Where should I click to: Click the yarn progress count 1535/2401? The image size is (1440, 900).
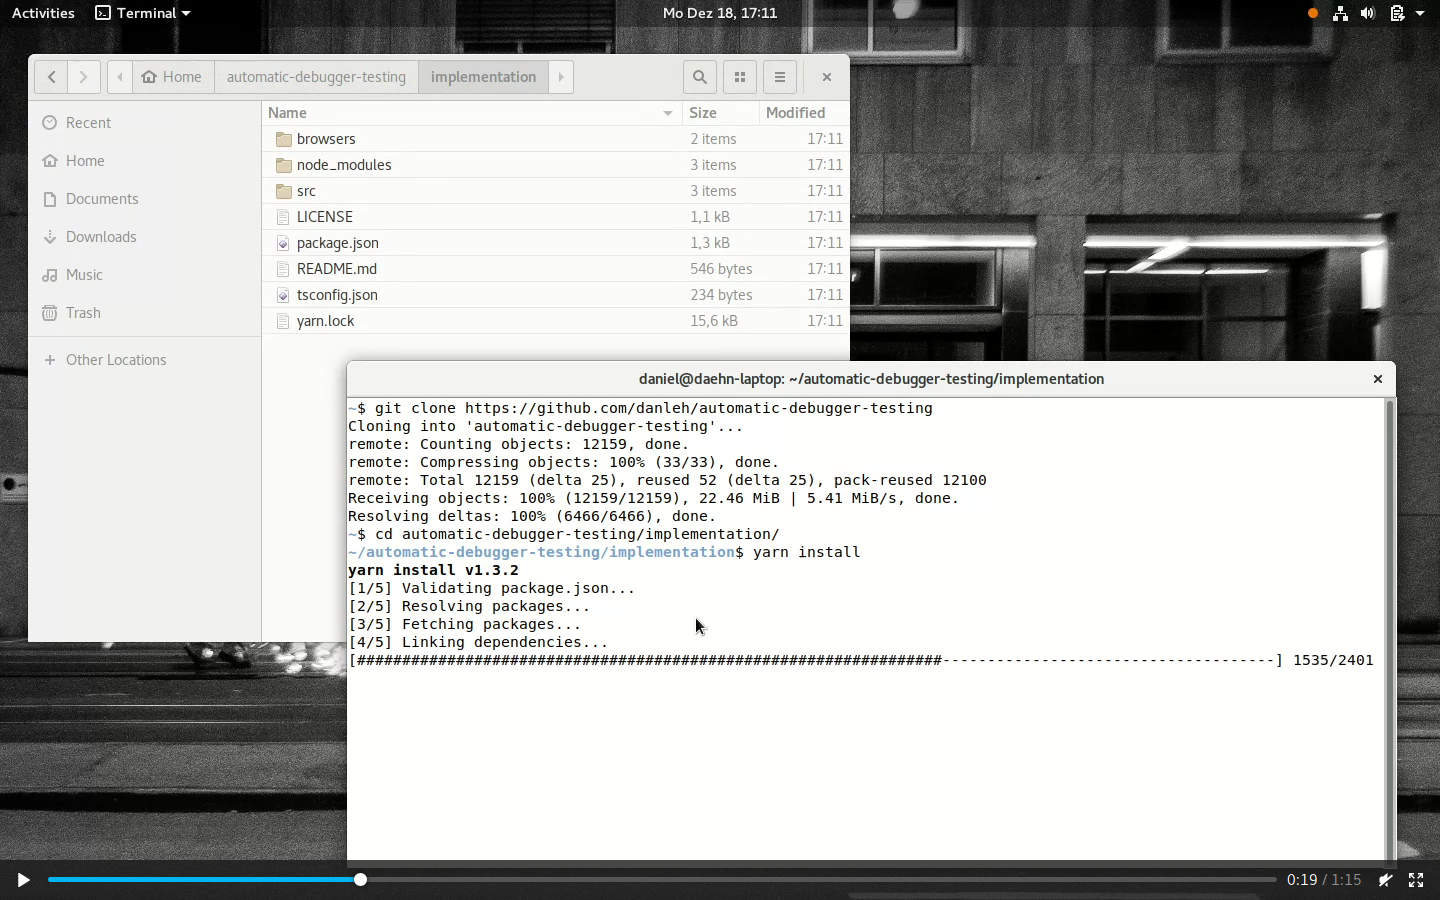[1333, 660]
